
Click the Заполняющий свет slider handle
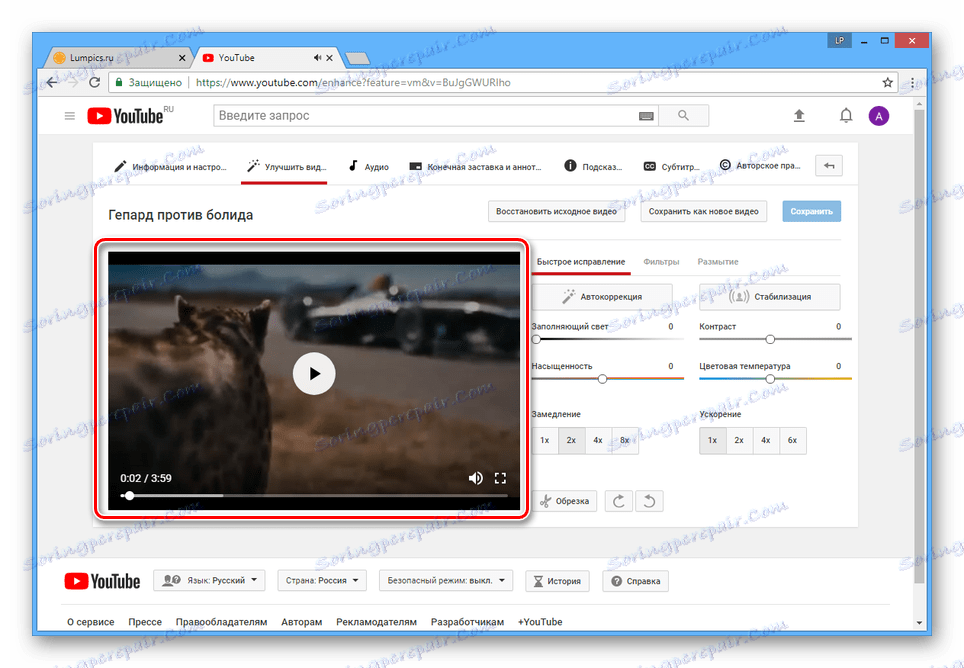536,339
